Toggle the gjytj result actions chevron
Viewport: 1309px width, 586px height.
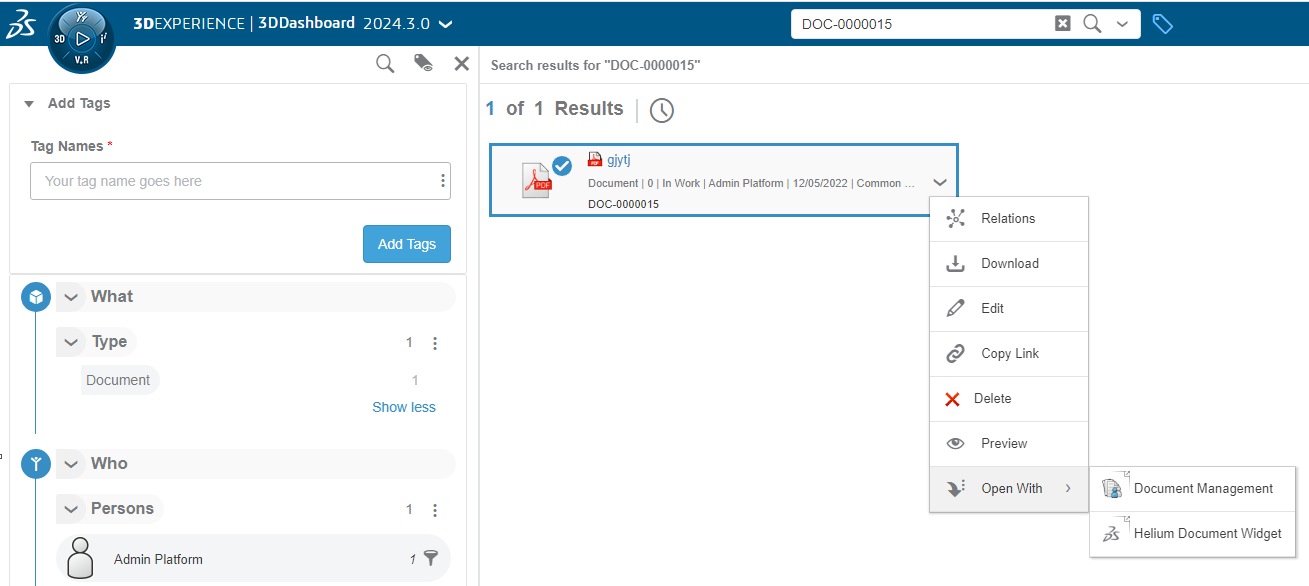939,183
